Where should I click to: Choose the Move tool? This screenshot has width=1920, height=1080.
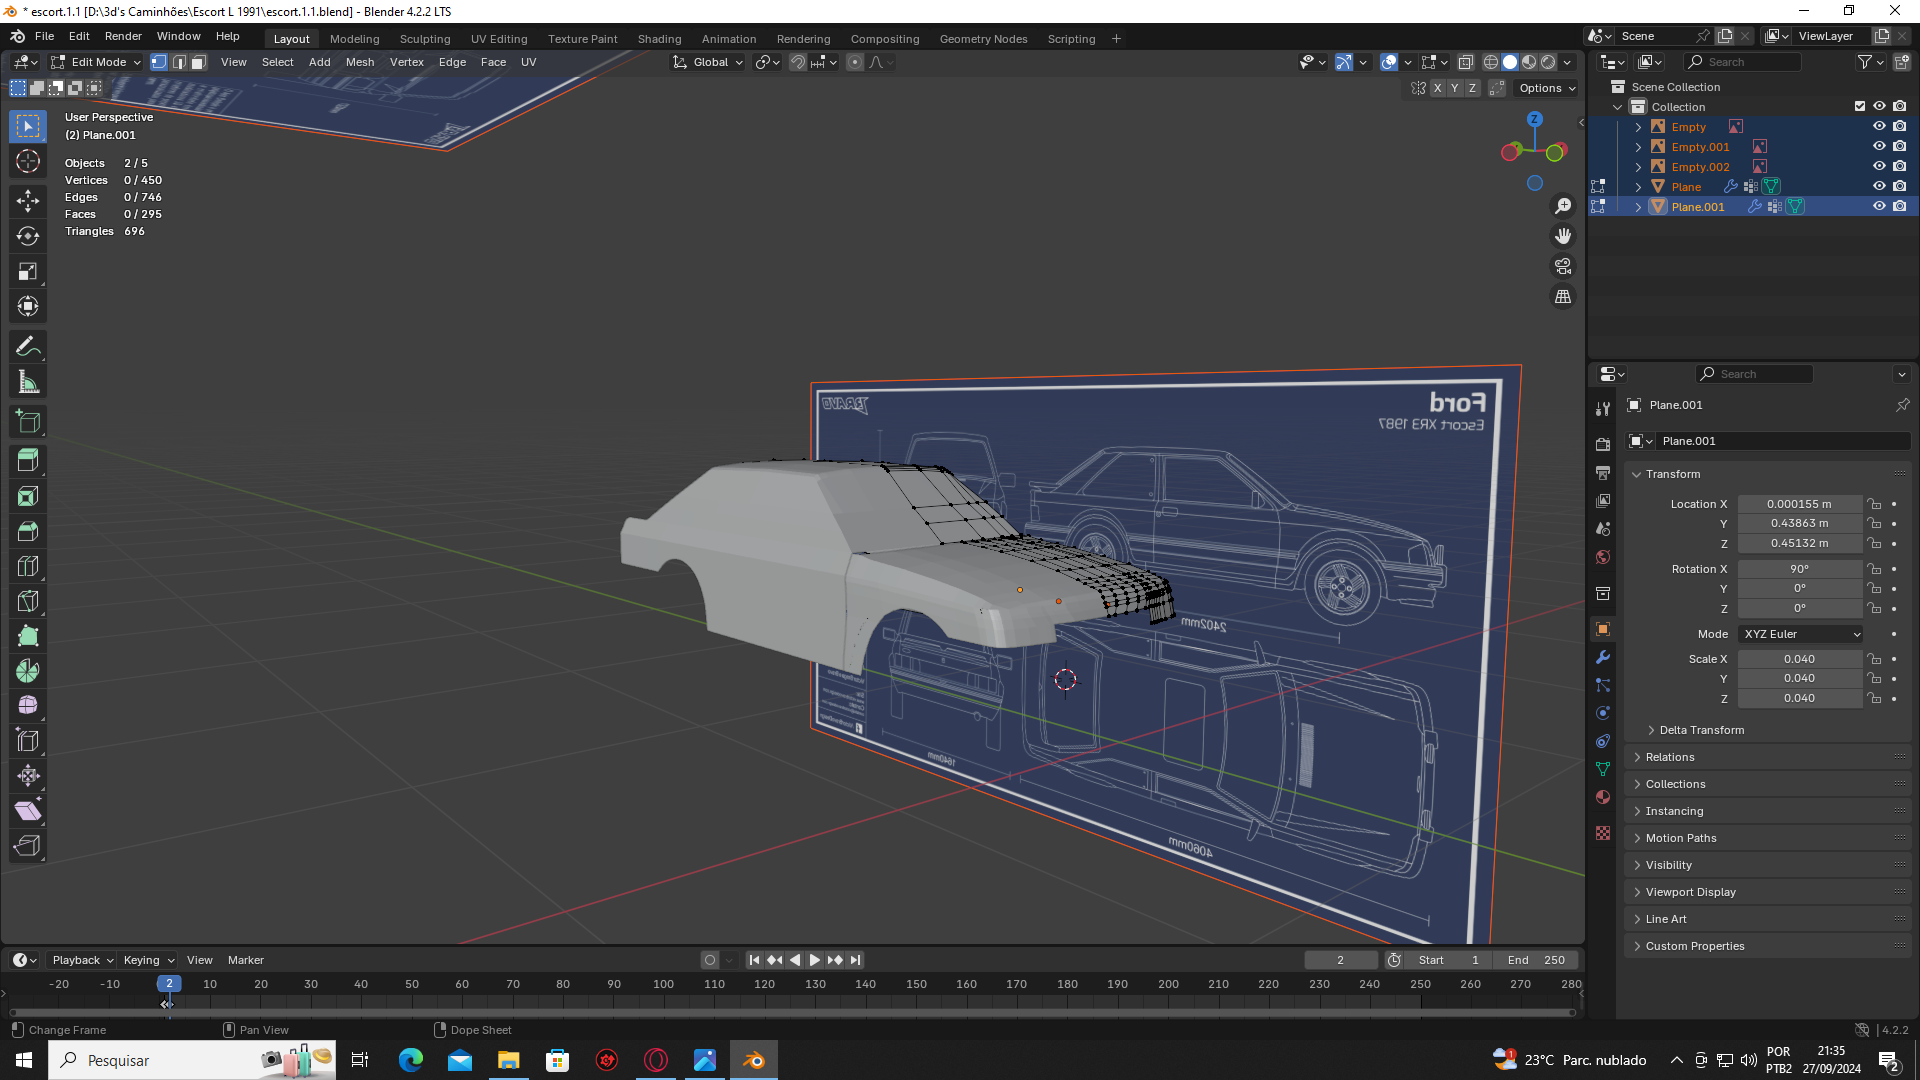(x=28, y=201)
